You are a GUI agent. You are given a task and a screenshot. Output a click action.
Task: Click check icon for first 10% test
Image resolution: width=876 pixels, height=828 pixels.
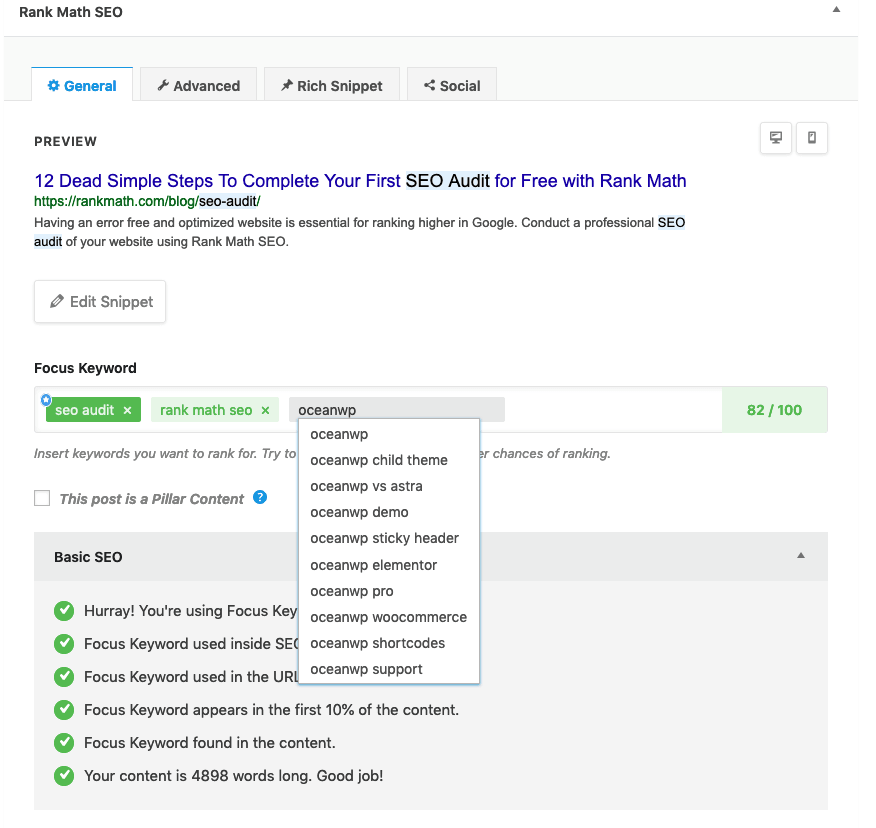tap(64, 710)
